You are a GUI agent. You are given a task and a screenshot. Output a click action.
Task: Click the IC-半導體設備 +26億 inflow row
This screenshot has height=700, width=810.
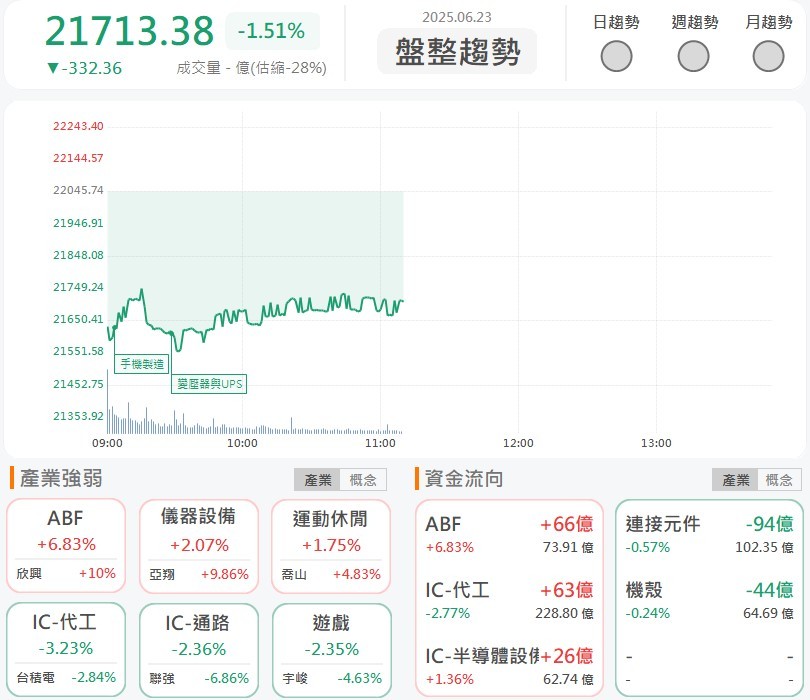509,666
